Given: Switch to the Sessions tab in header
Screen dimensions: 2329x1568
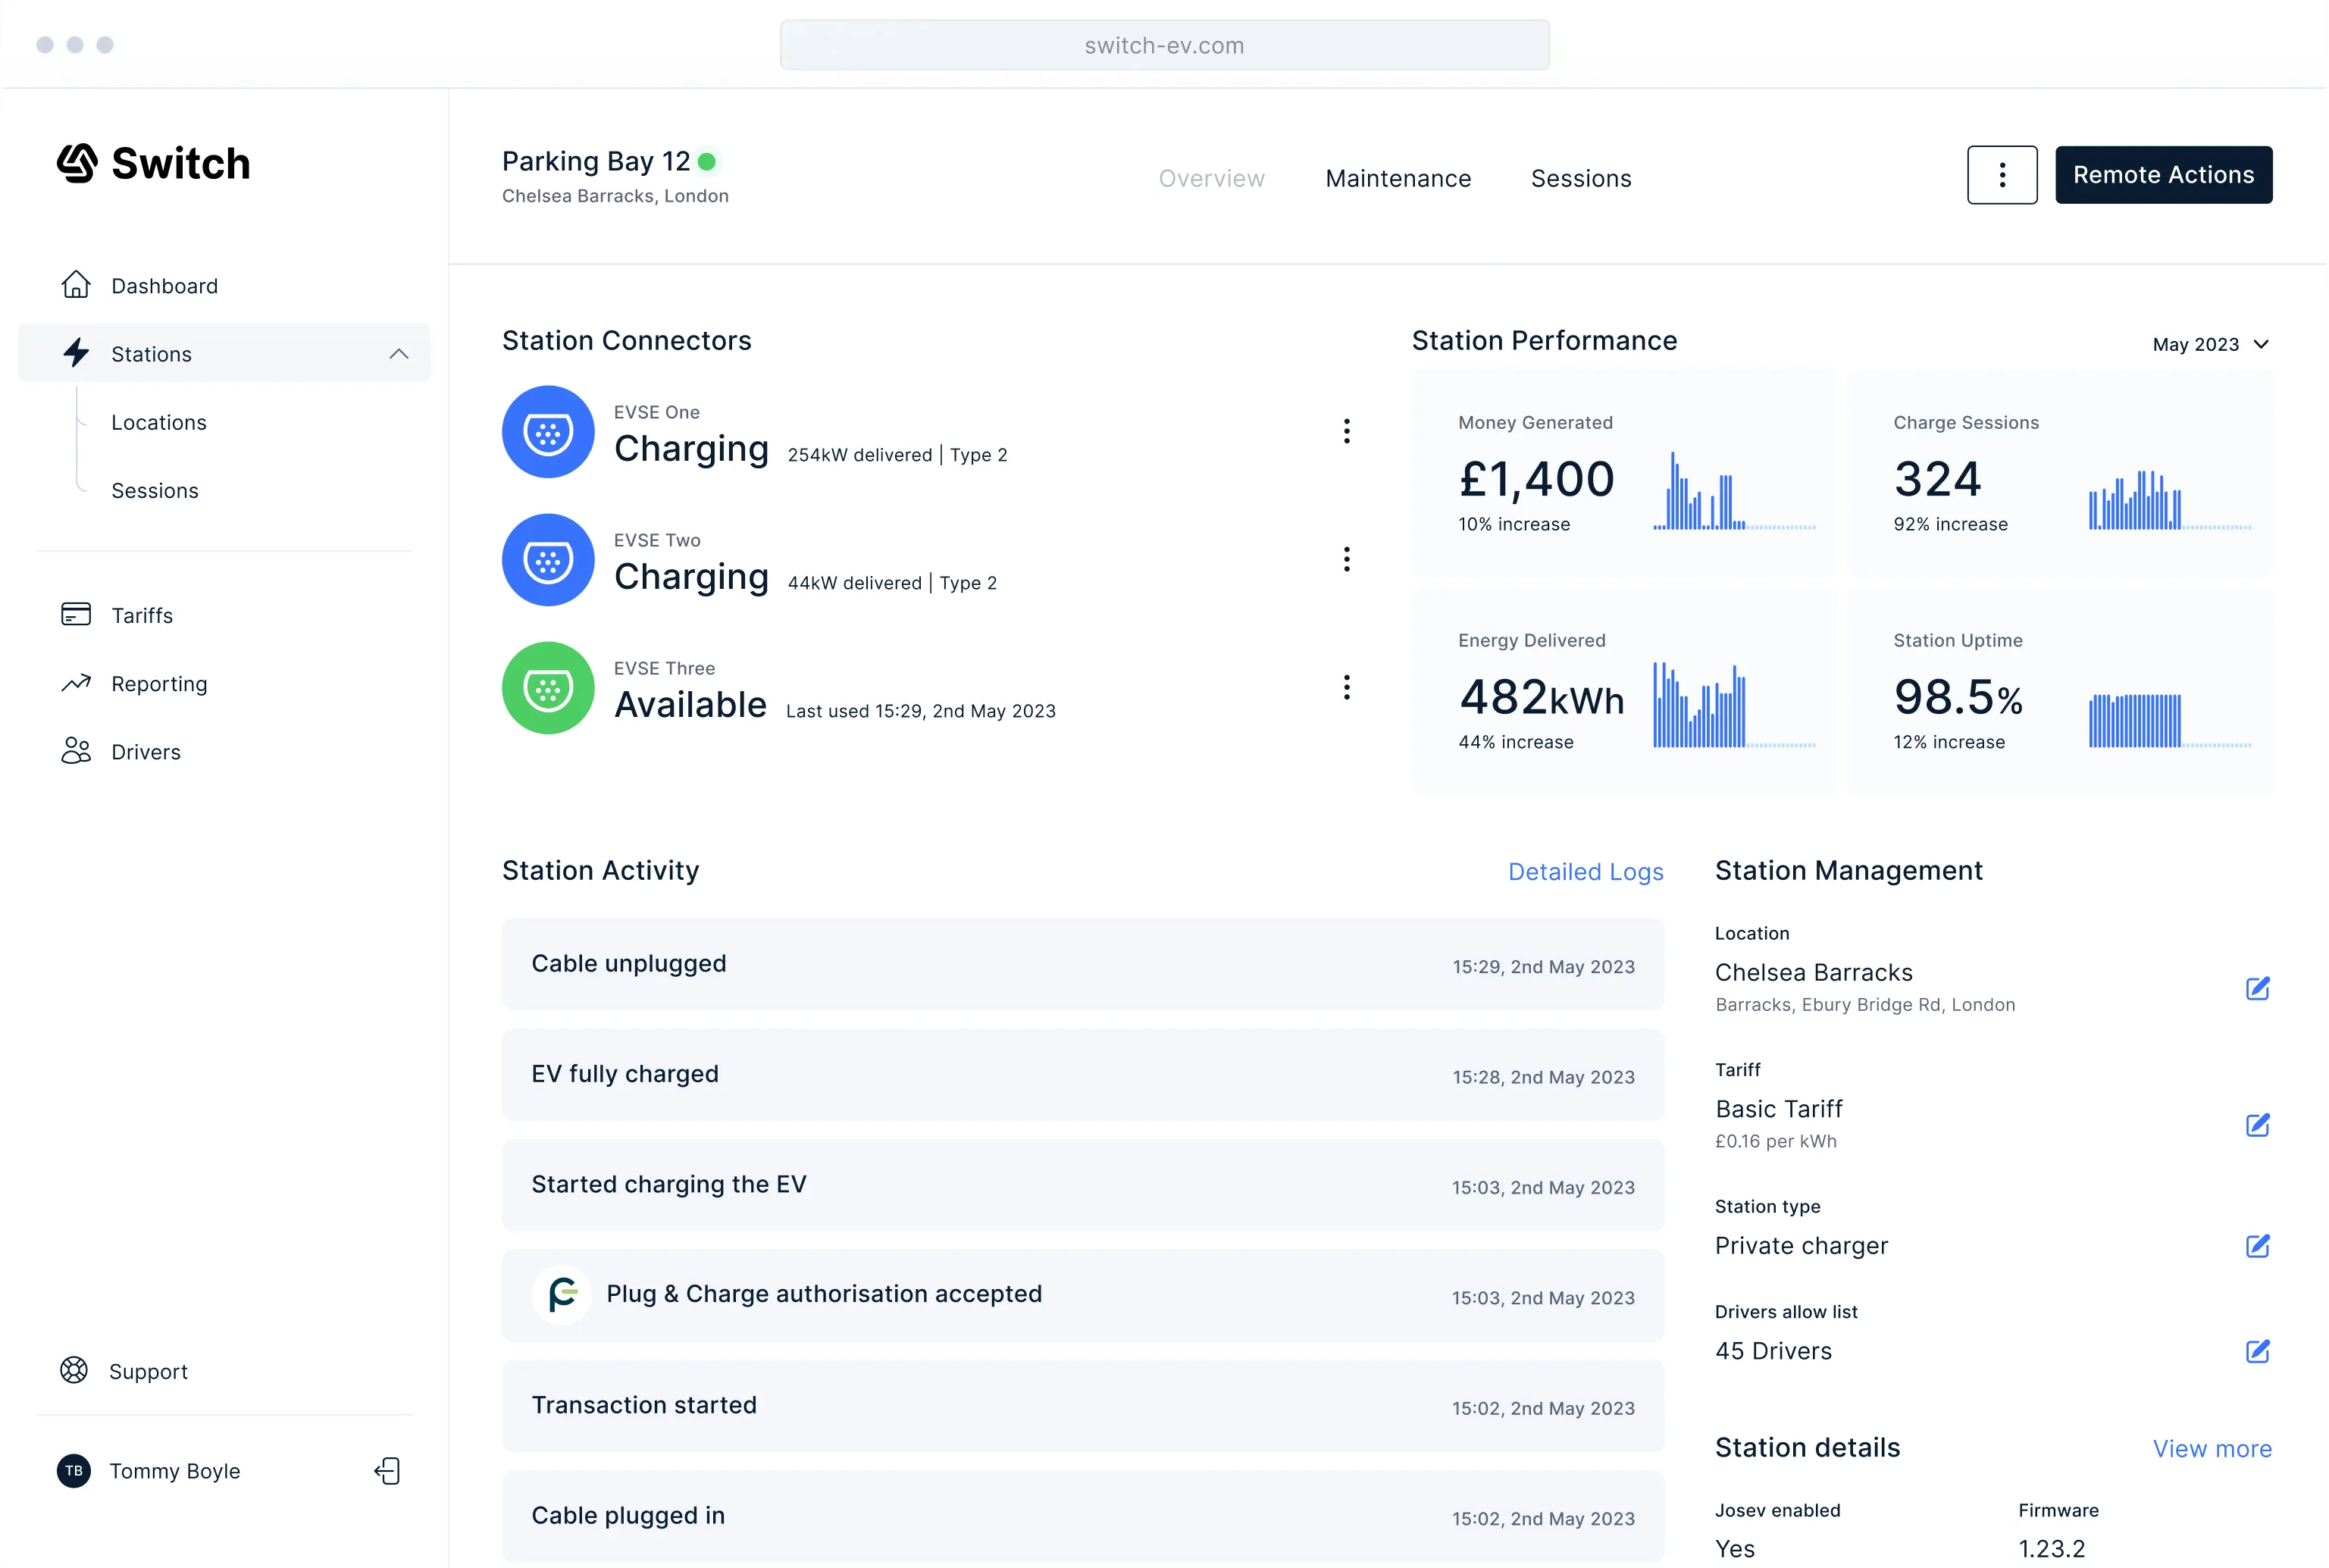Looking at the screenshot, I should click(1580, 178).
